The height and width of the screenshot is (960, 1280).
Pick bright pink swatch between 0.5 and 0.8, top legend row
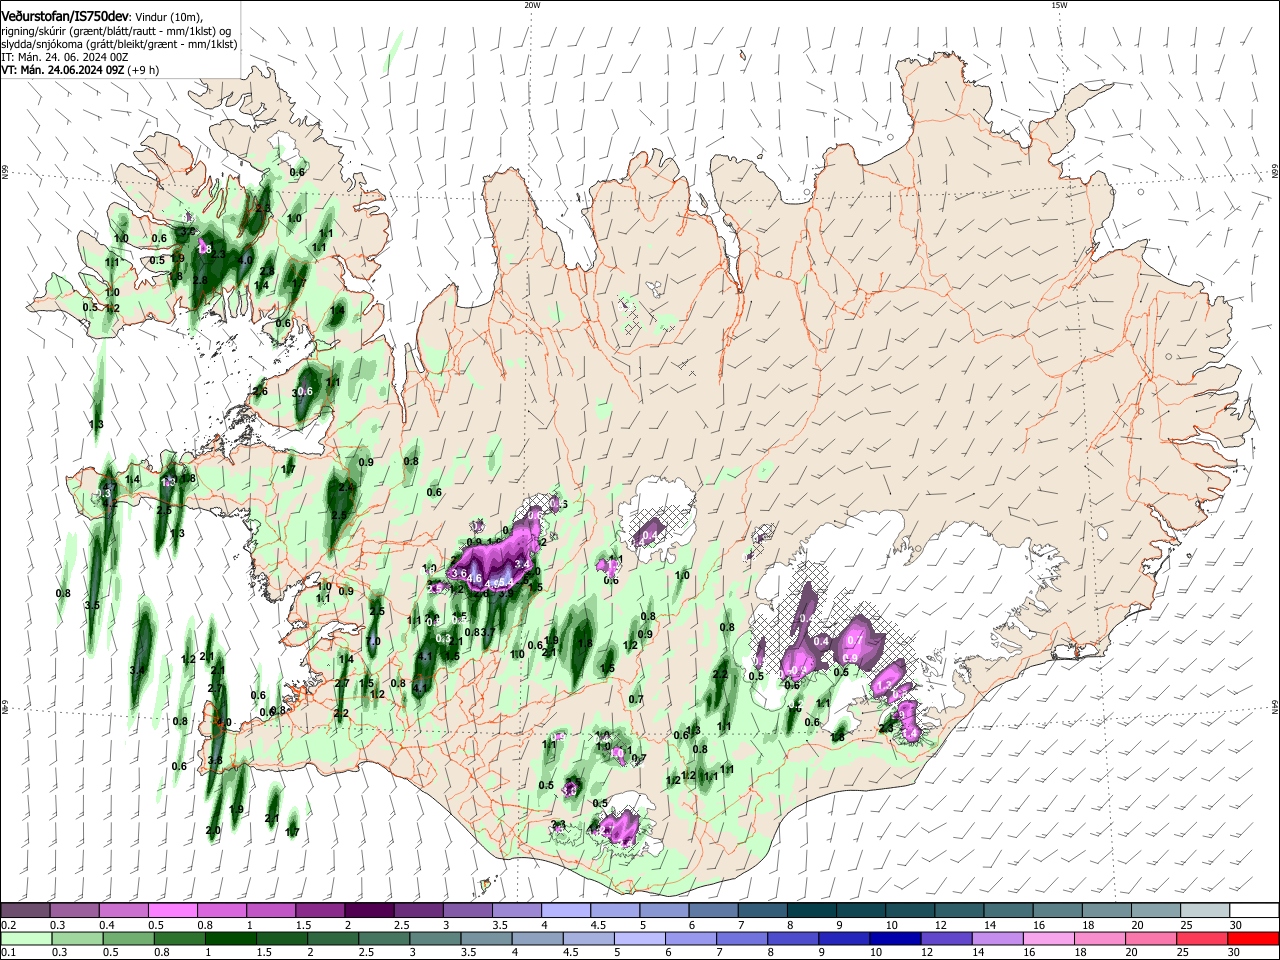point(172,911)
